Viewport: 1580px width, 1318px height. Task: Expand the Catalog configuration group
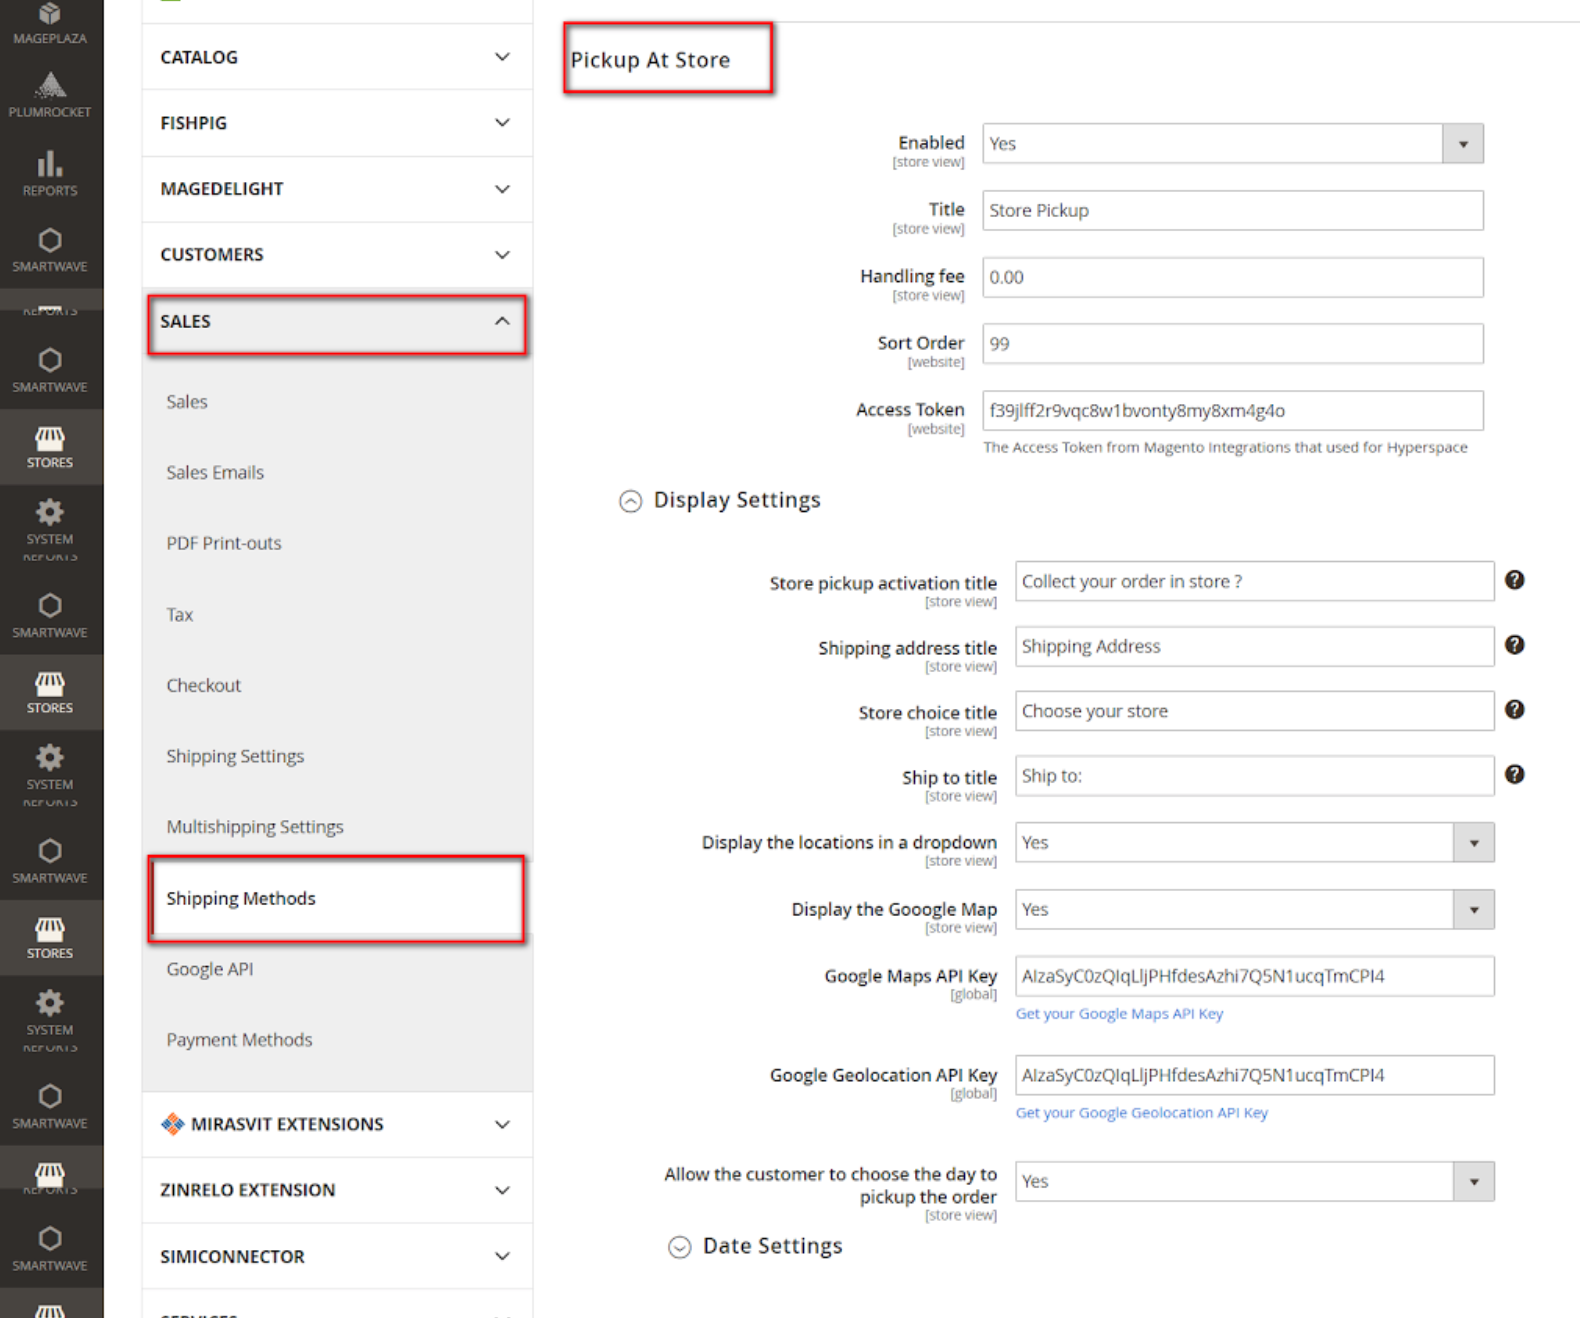click(x=335, y=57)
